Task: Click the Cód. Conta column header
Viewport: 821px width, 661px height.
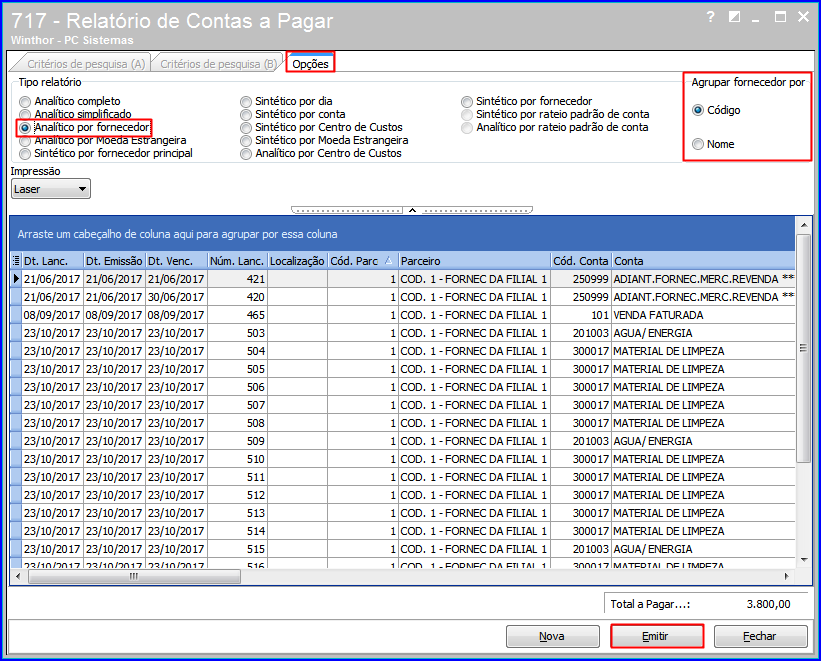Action: [x=581, y=260]
